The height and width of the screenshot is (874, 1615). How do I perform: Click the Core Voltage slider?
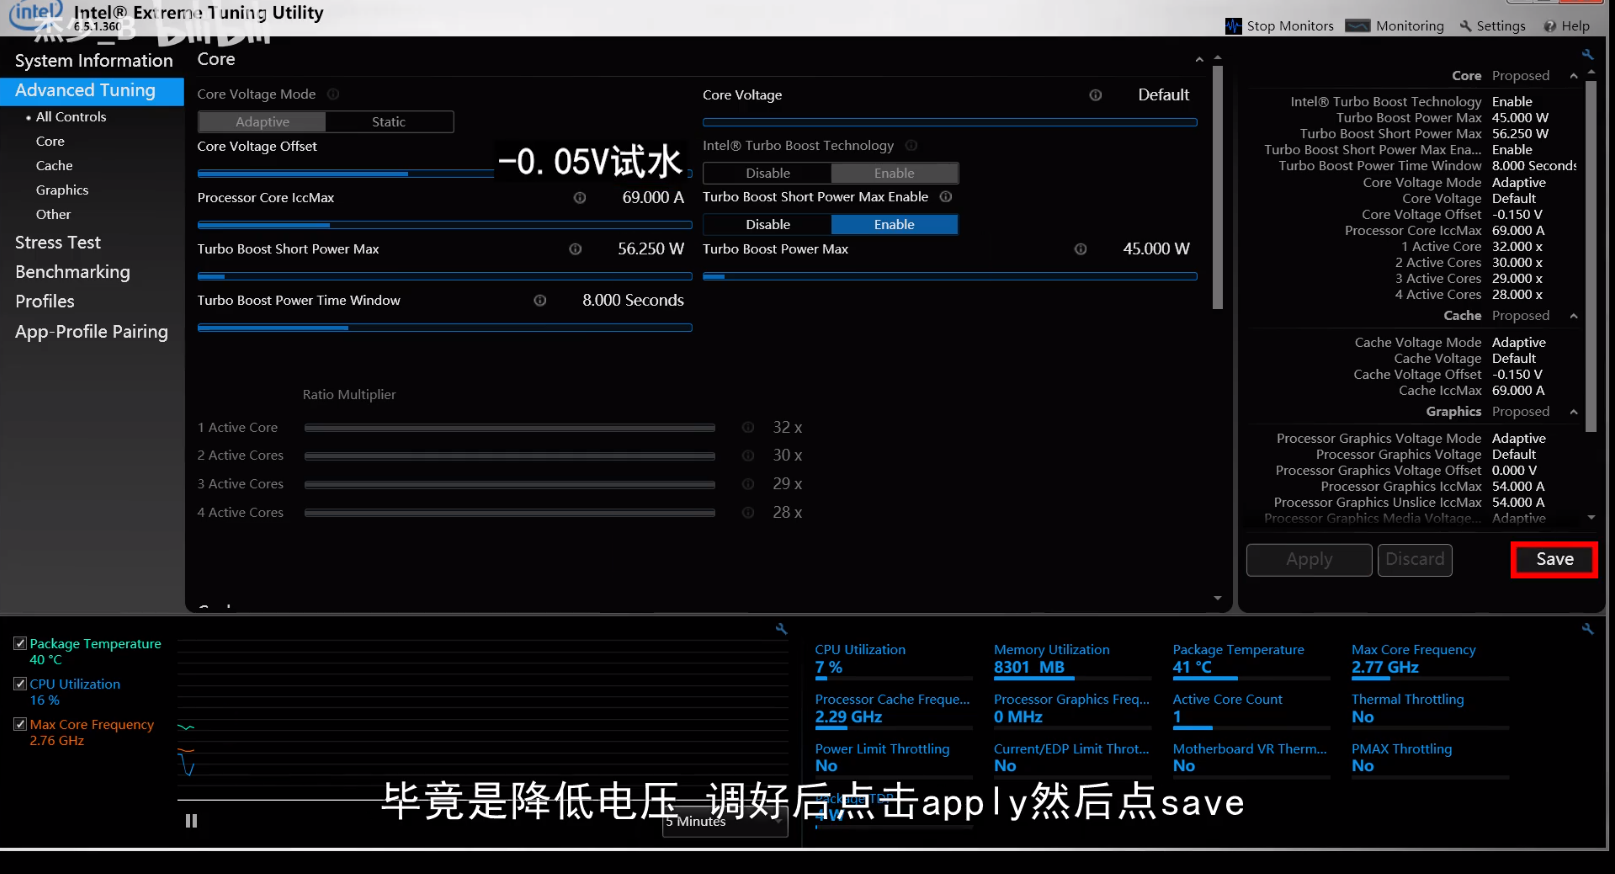[x=950, y=122]
